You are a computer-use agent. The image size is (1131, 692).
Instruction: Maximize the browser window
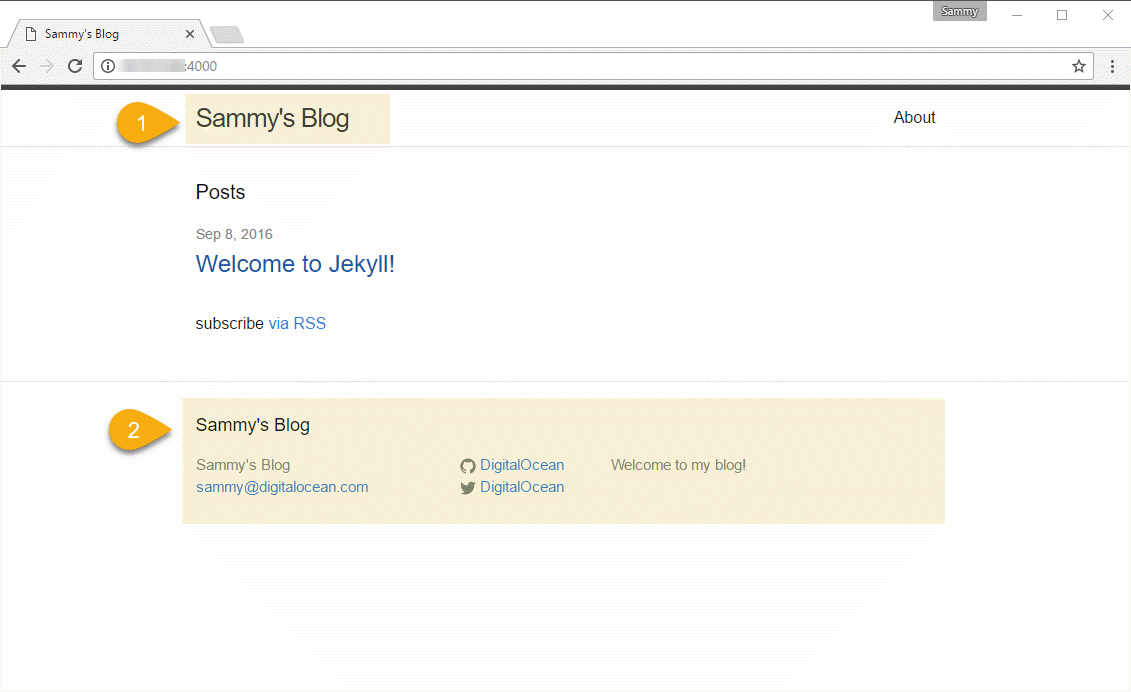click(x=1062, y=14)
